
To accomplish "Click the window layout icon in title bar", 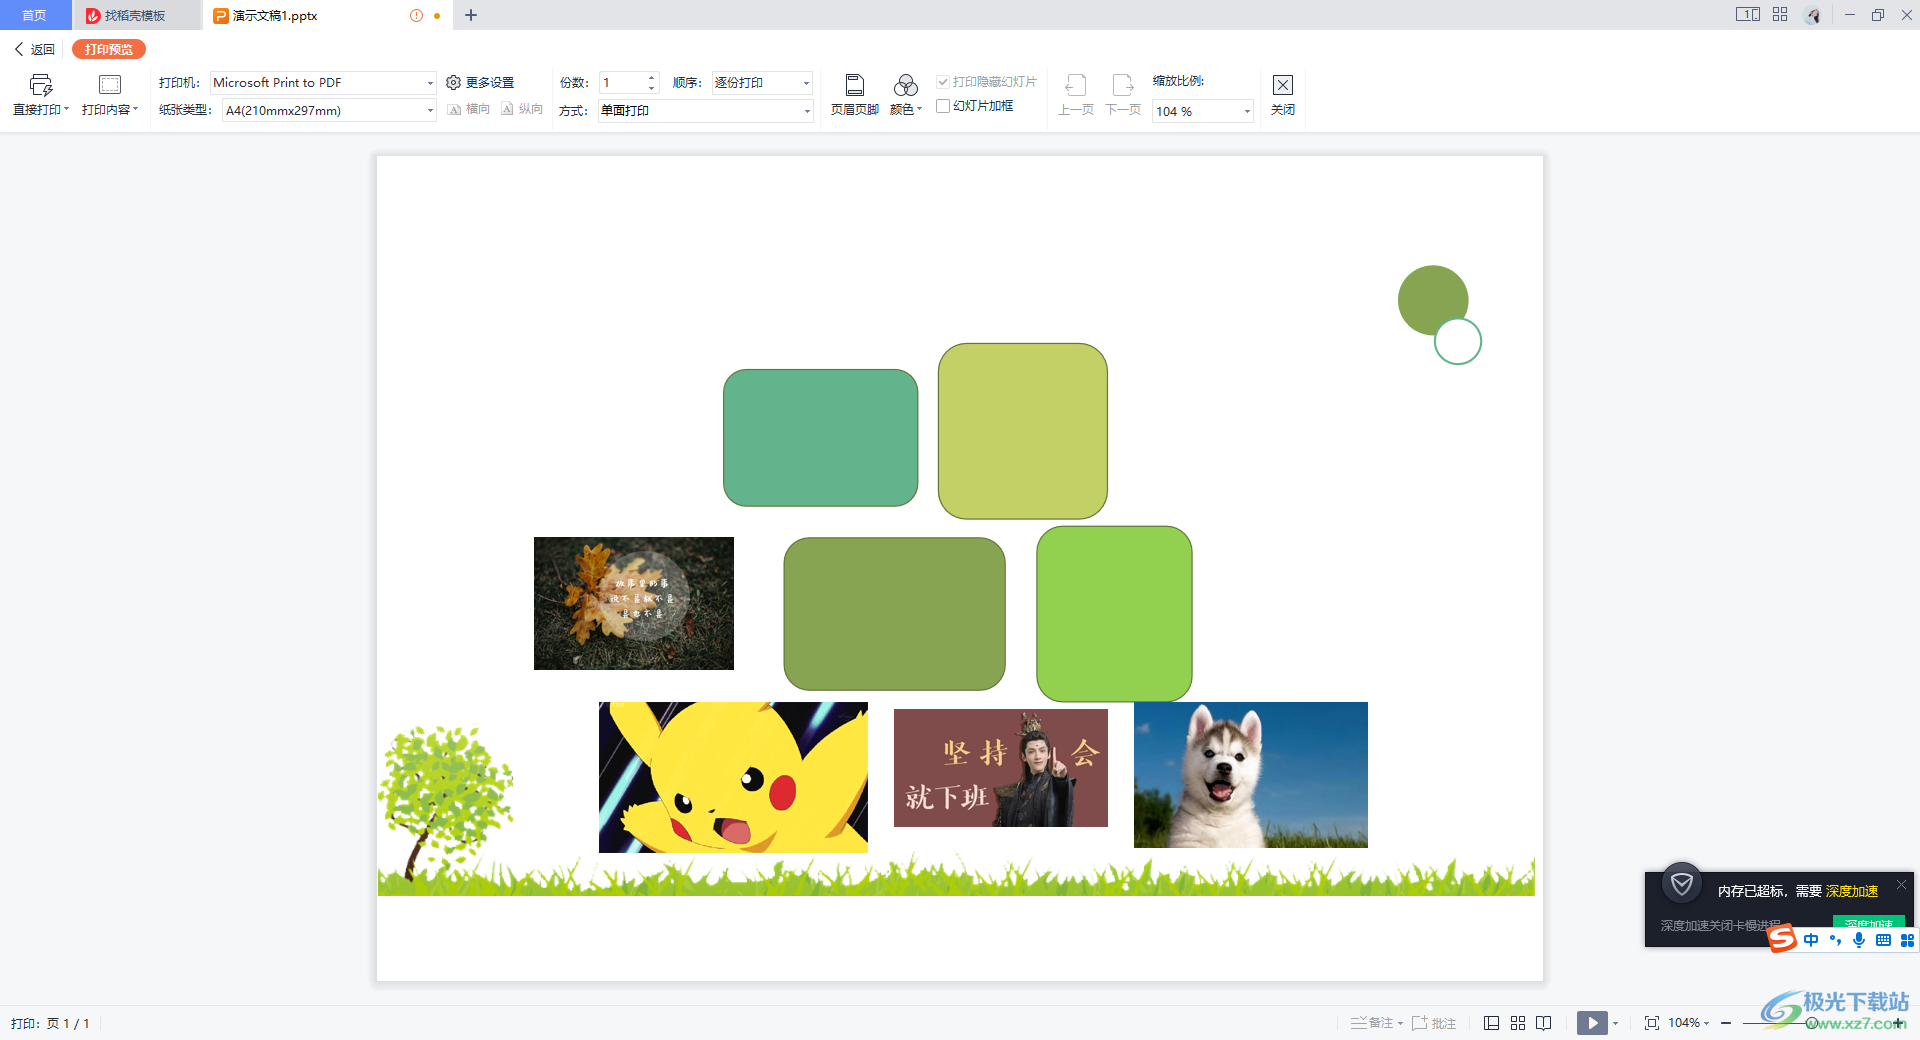I will 1748,15.
